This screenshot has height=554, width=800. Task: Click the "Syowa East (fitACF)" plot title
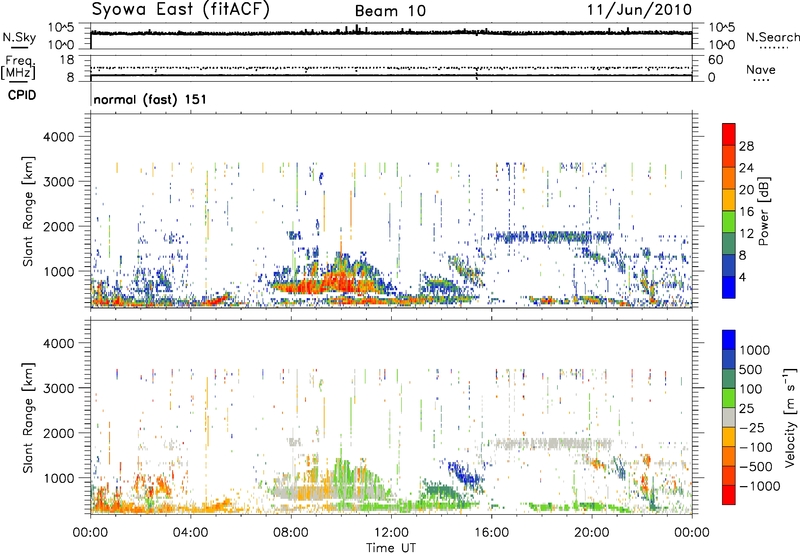[x=181, y=10]
